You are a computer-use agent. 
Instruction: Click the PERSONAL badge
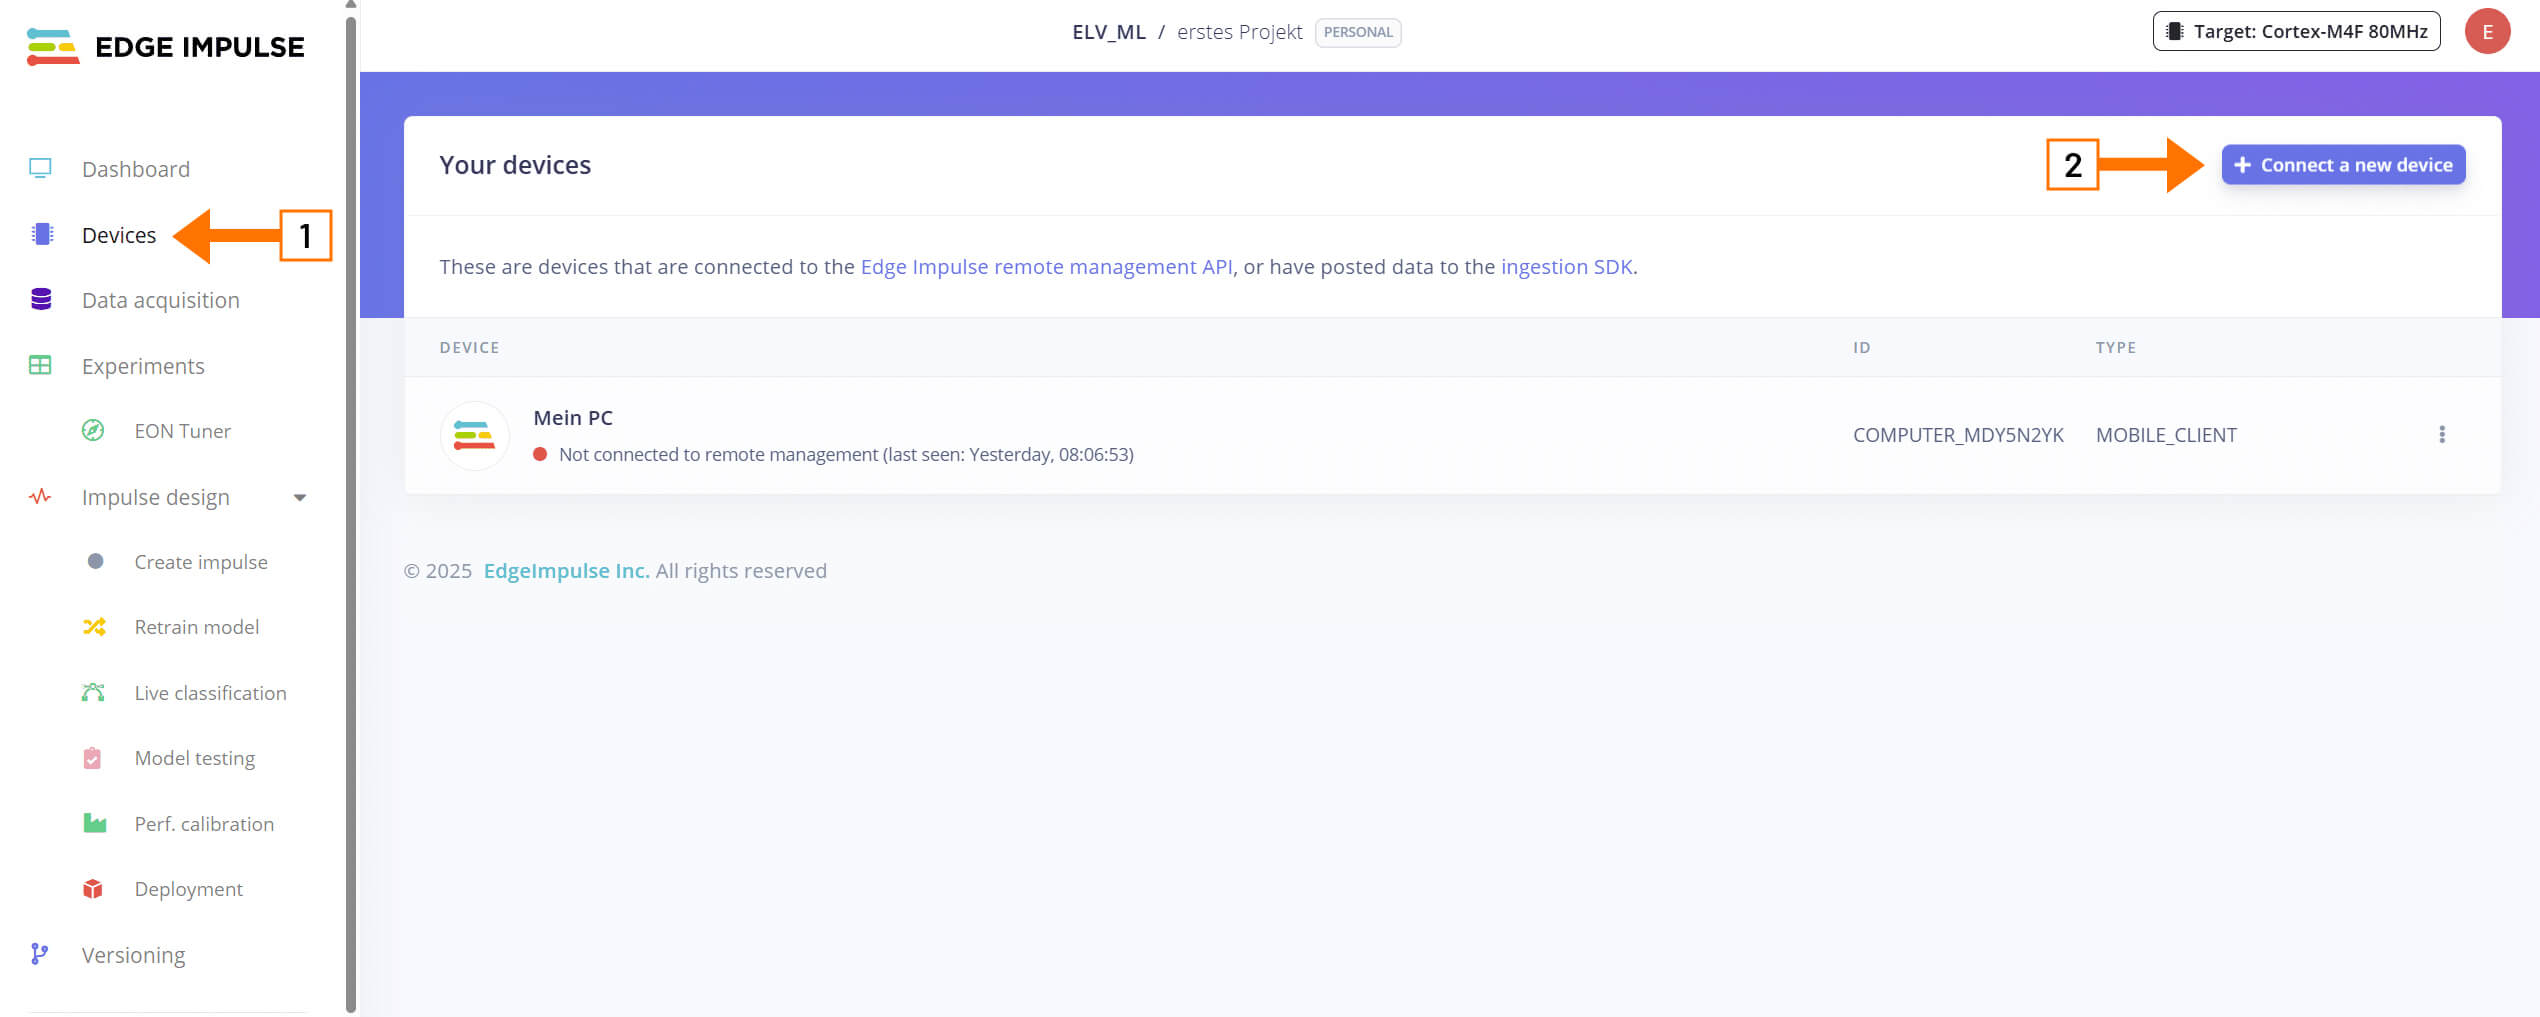pyautogui.click(x=1358, y=32)
